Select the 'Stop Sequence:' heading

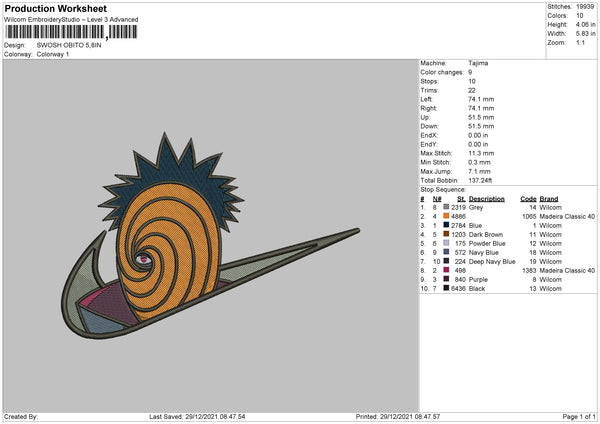(x=443, y=190)
